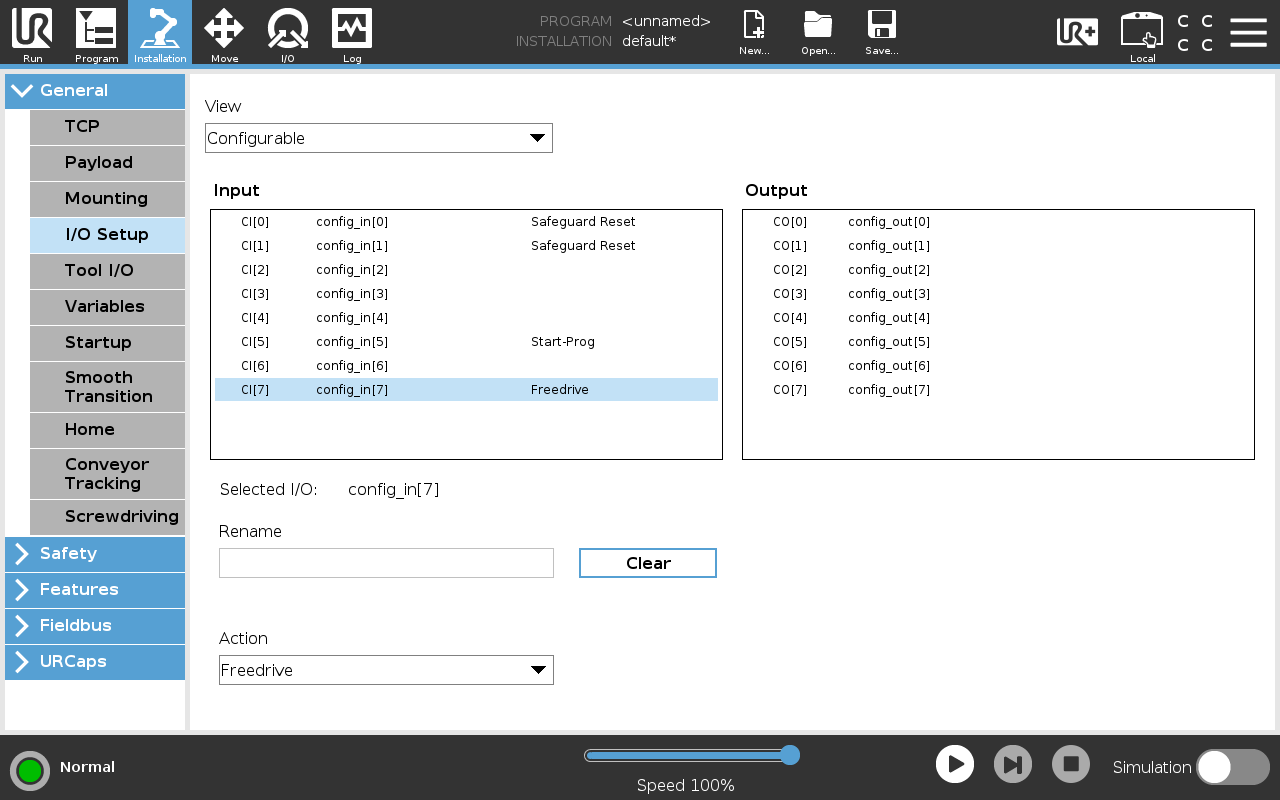Image resolution: width=1280 pixels, height=800 pixels.
Task: Click the Clear button
Action: tap(648, 563)
